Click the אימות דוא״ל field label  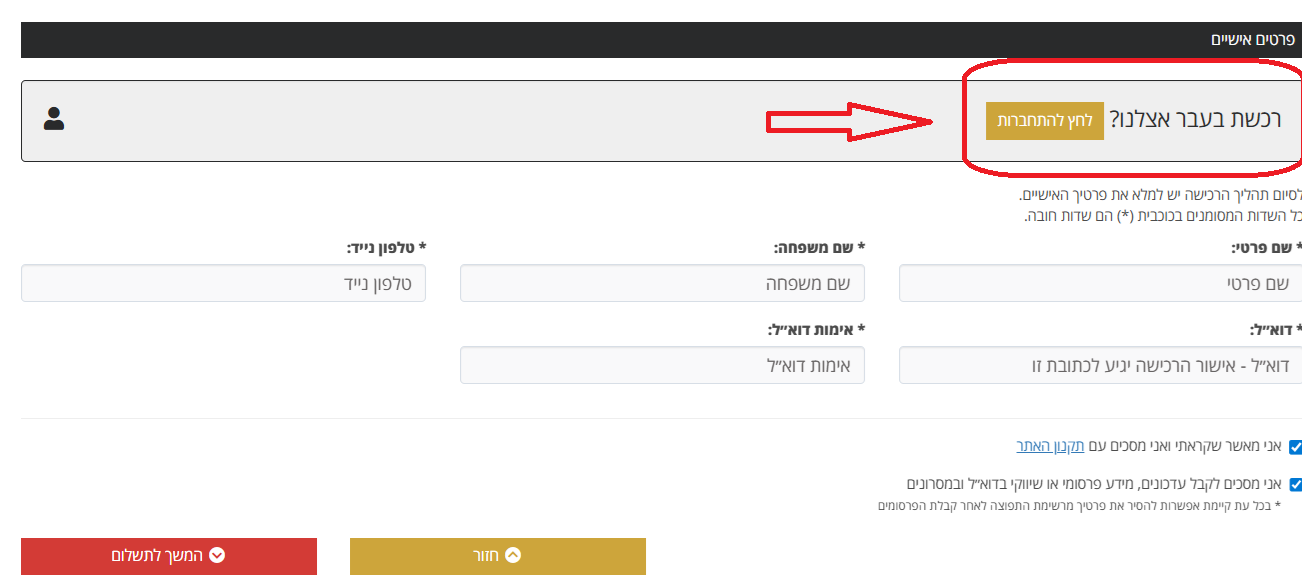(816, 328)
